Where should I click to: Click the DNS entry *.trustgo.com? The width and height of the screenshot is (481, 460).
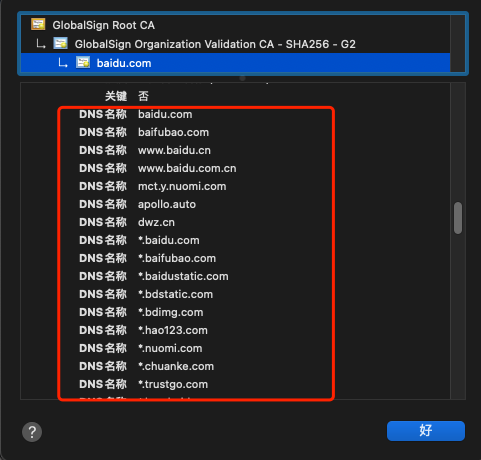tap(173, 384)
